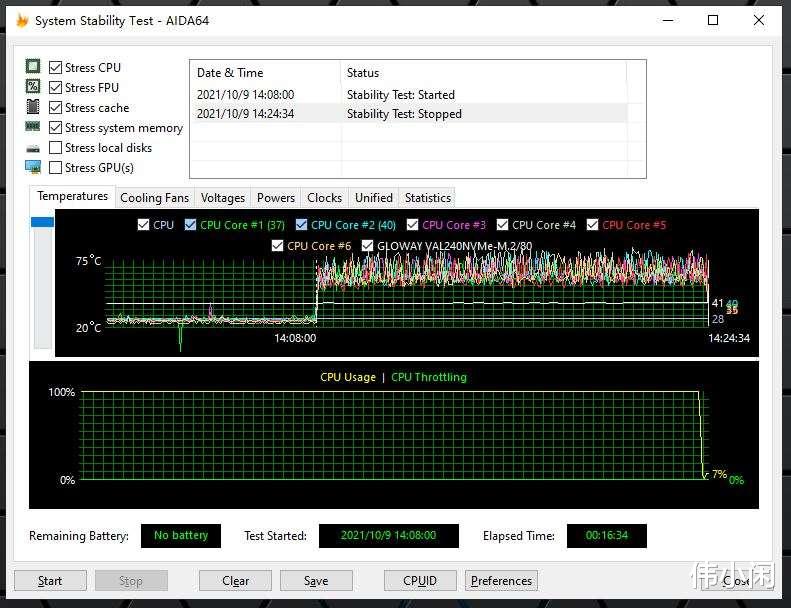
Task: Select the Stability Test: Stopped log row
Action: pyautogui.click(x=409, y=114)
